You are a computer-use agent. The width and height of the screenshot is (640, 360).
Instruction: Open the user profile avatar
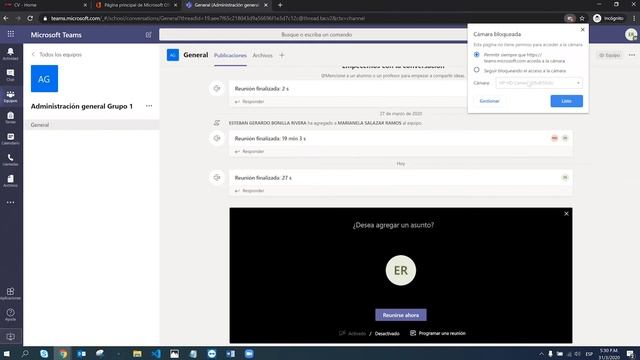click(631, 35)
